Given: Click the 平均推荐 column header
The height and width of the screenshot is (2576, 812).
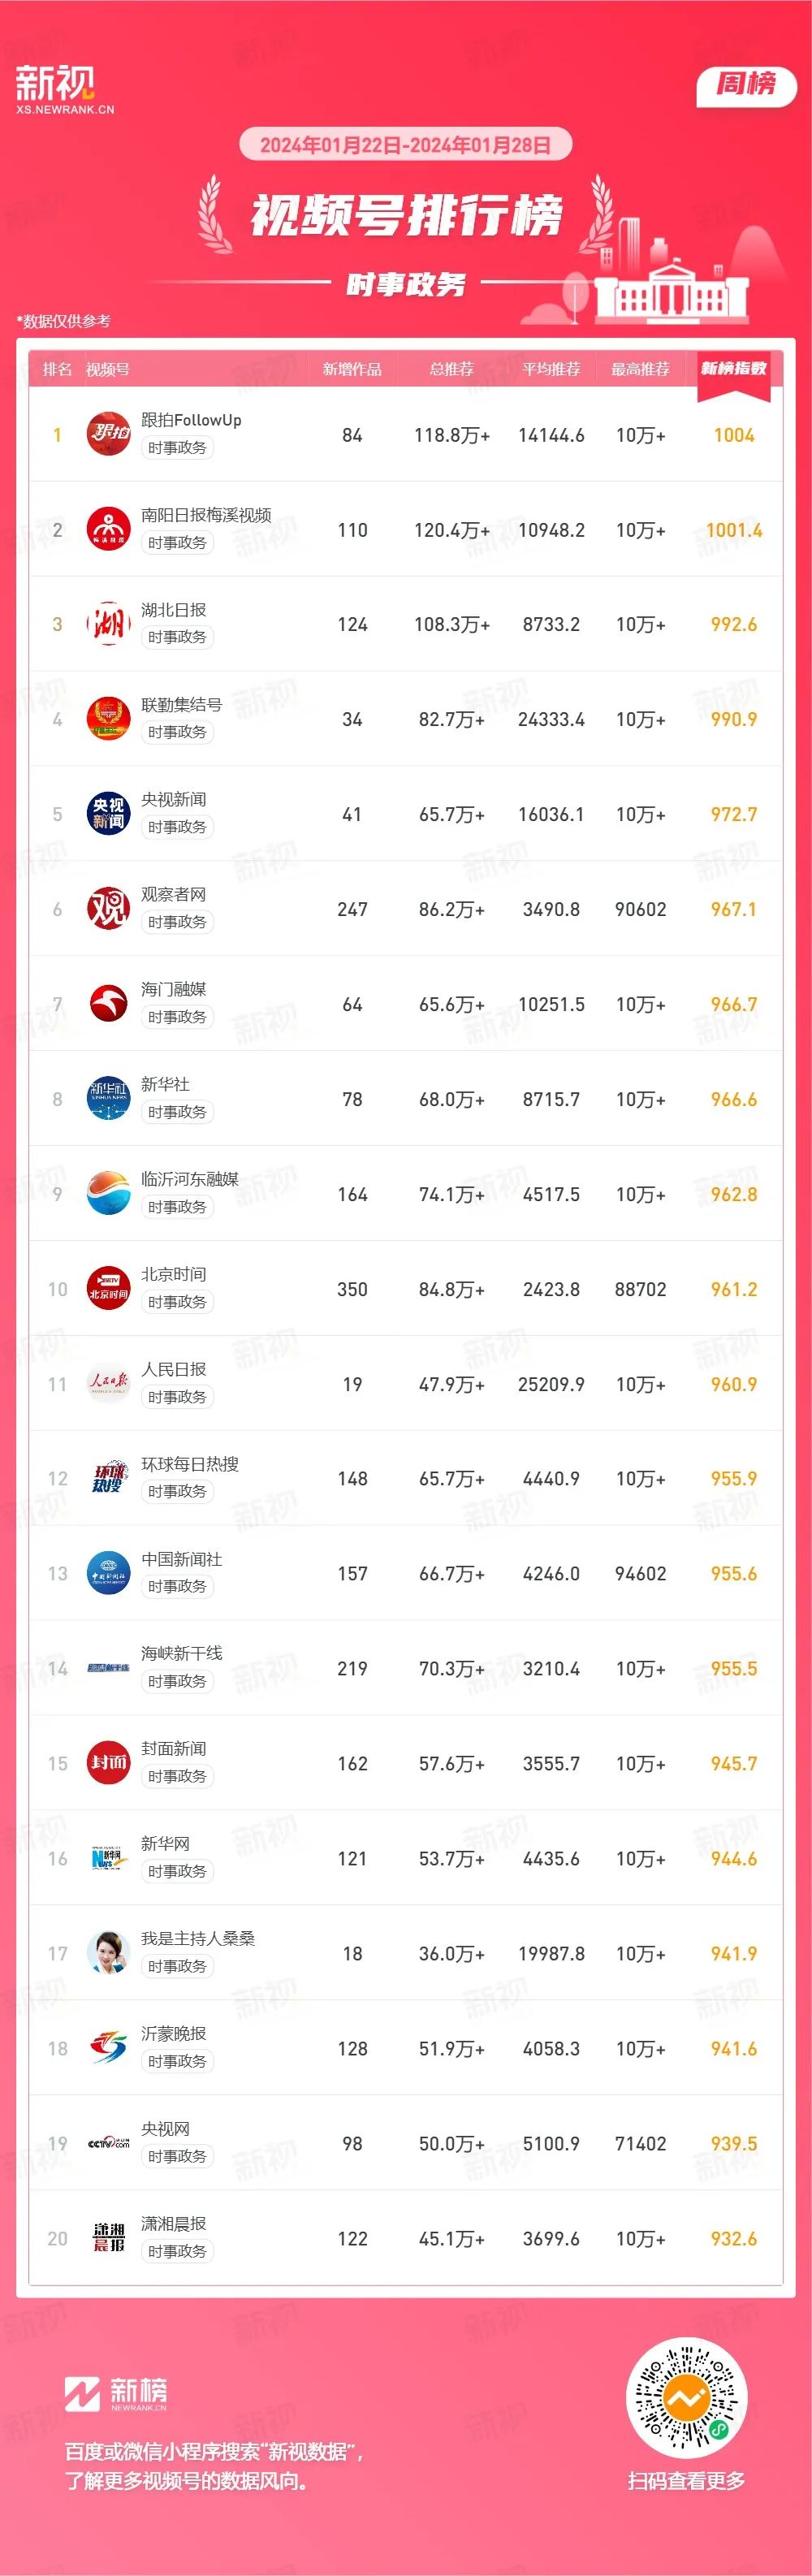Looking at the screenshot, I should coord(551,369).
